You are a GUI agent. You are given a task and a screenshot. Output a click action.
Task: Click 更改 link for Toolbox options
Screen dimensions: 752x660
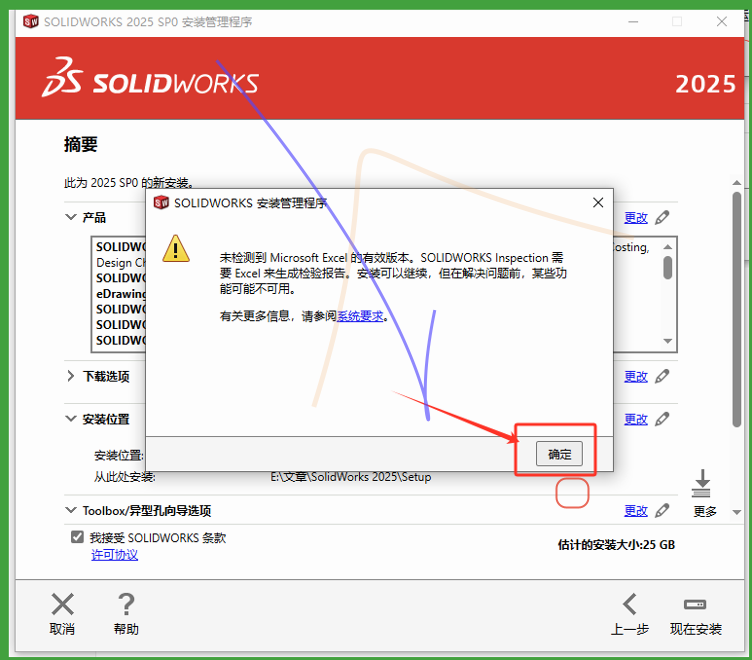tap(635, 510)
